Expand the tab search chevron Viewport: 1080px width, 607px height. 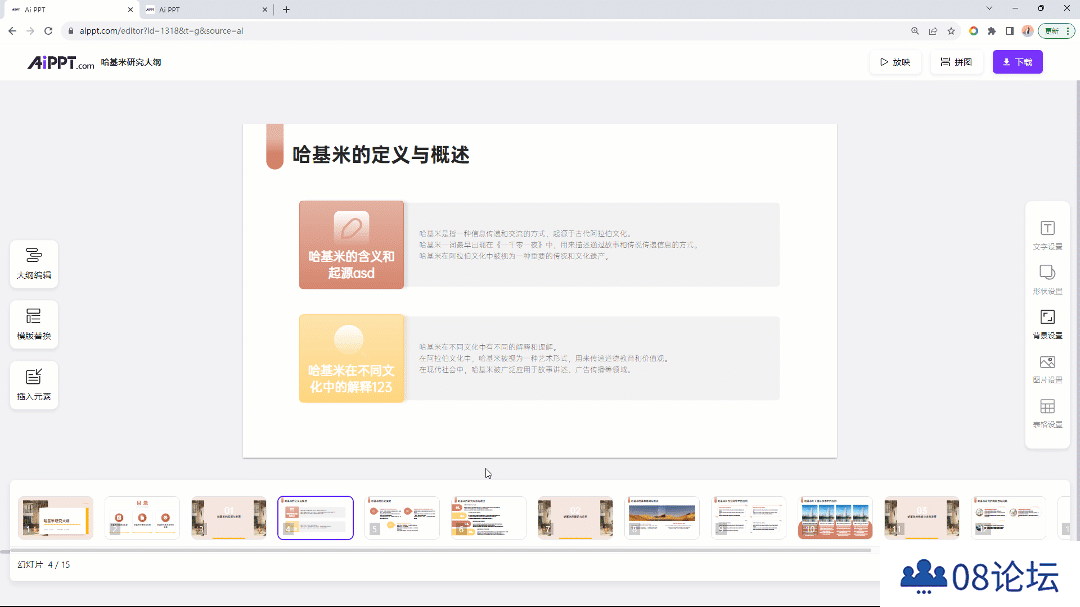(989, 9)
